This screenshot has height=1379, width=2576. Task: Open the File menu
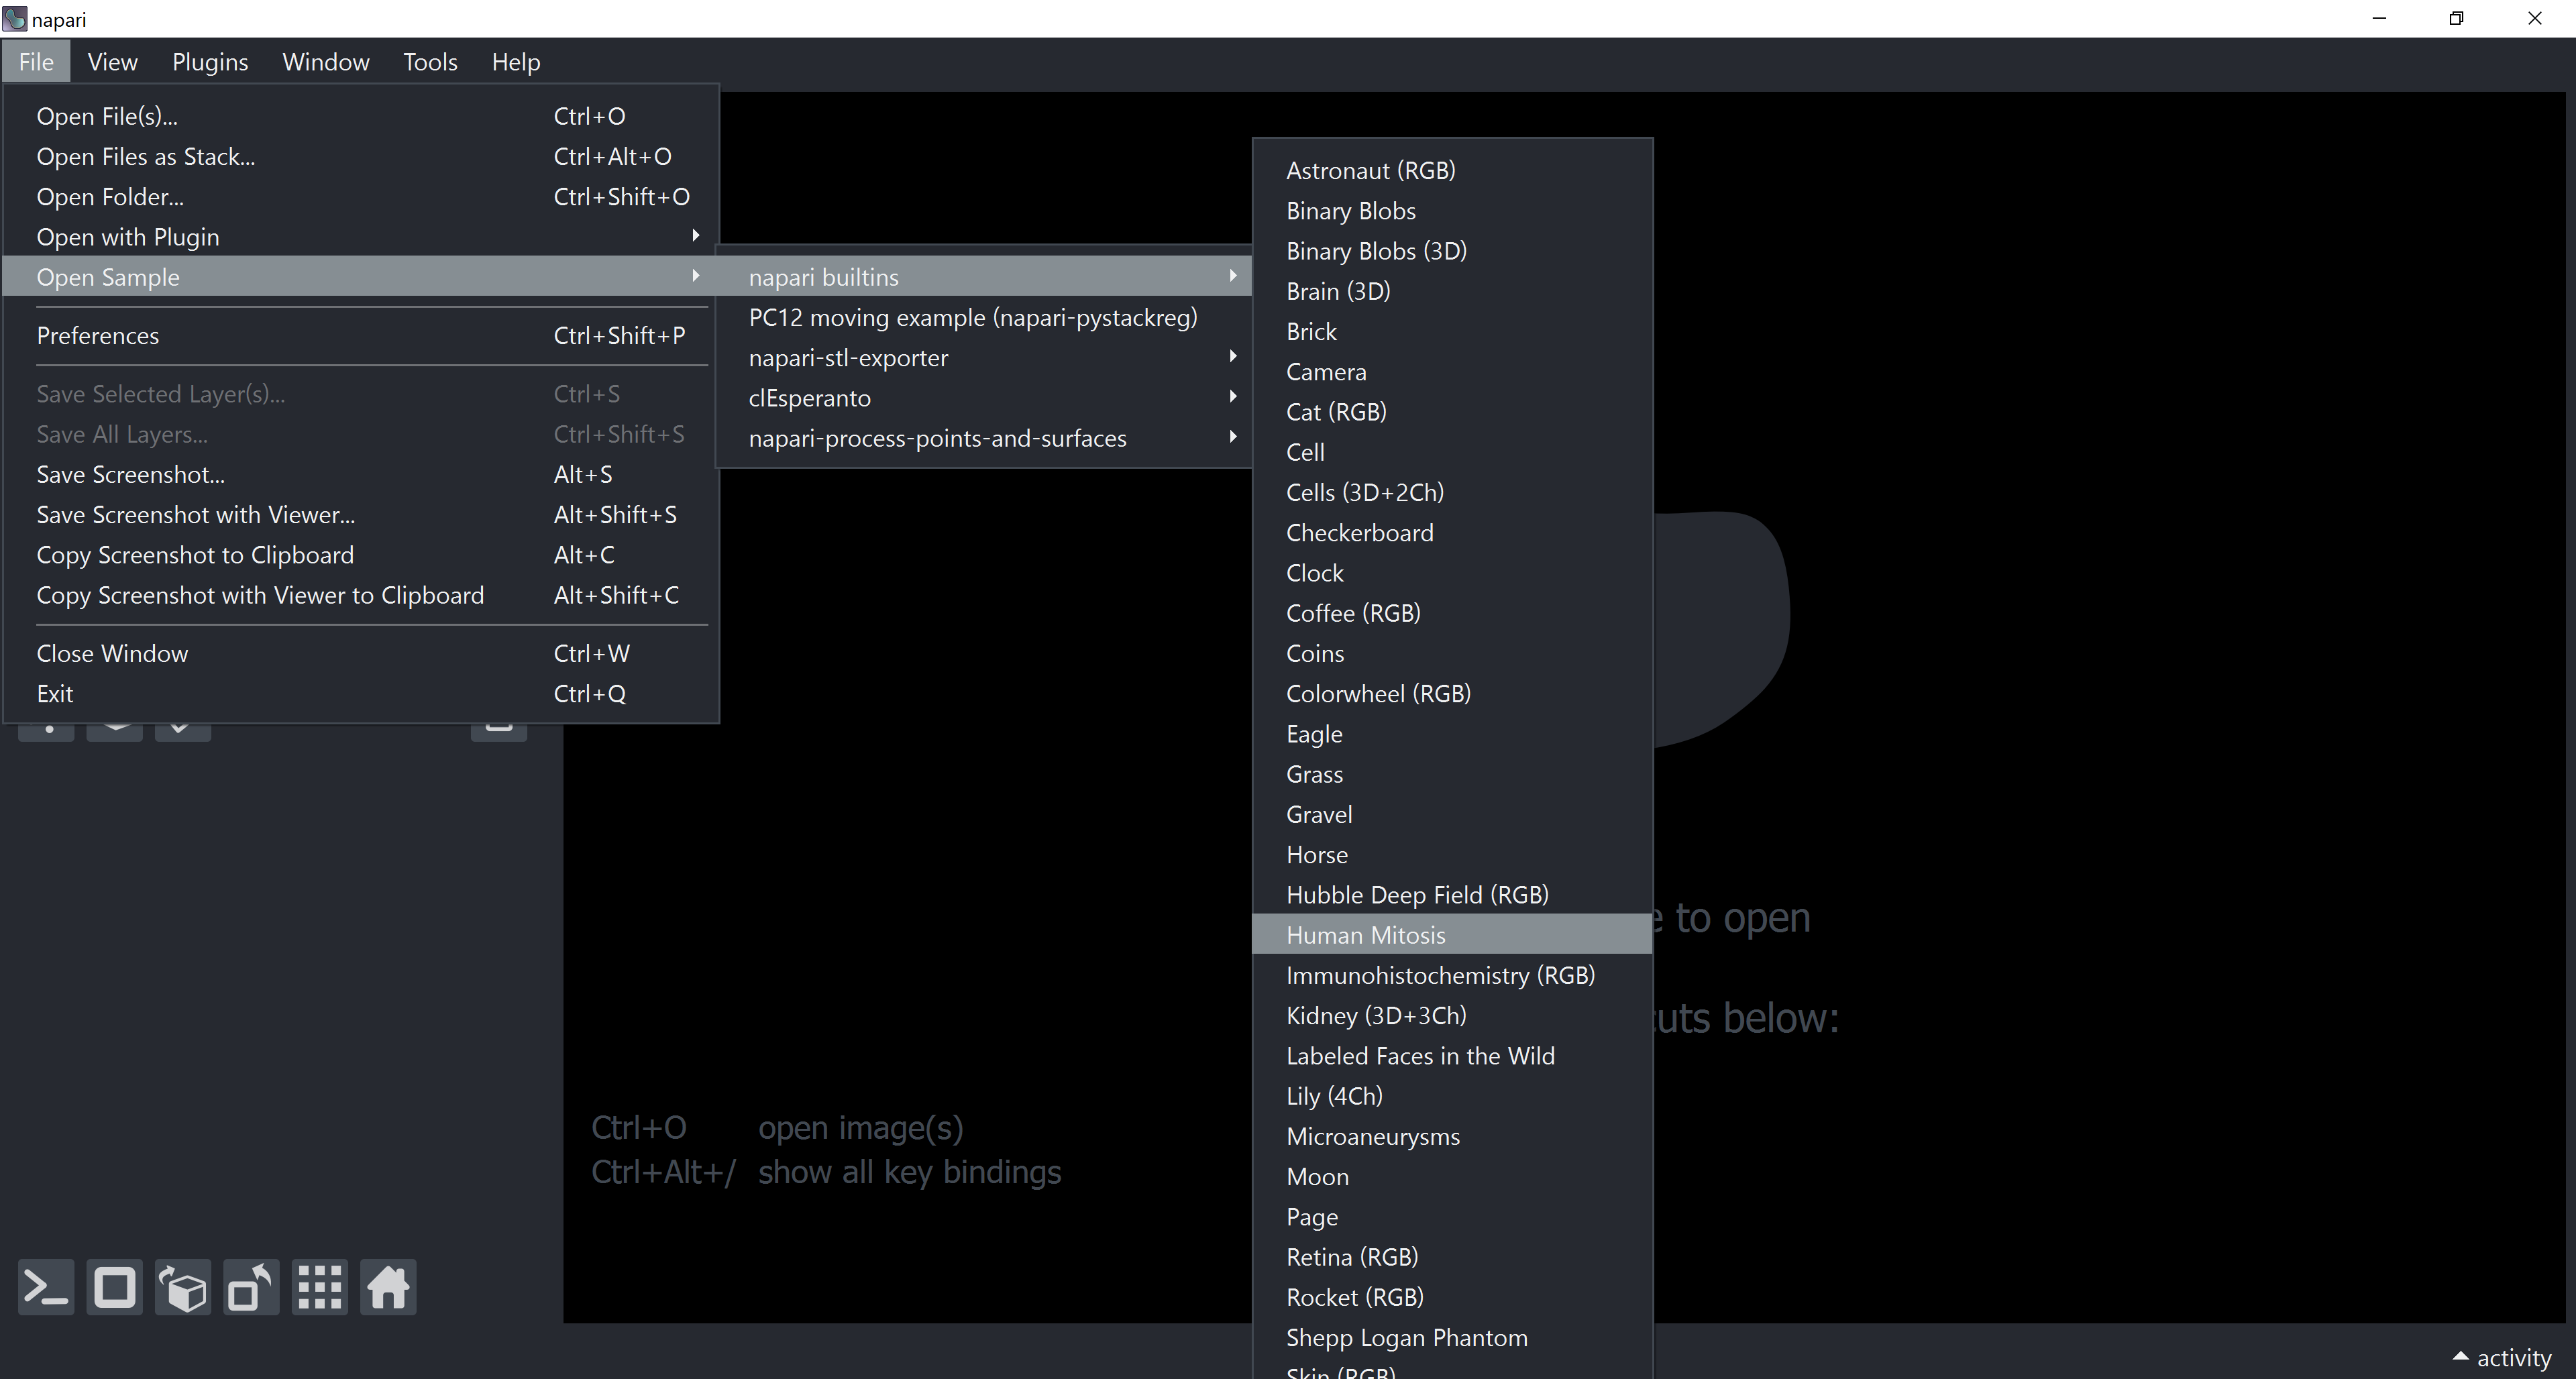coord(36,62)
